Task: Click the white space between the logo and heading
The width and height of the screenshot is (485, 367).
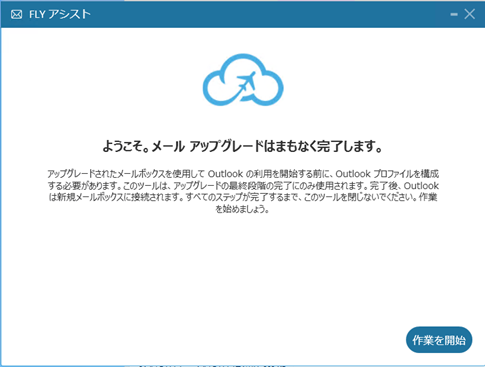Action: point(243,123)
